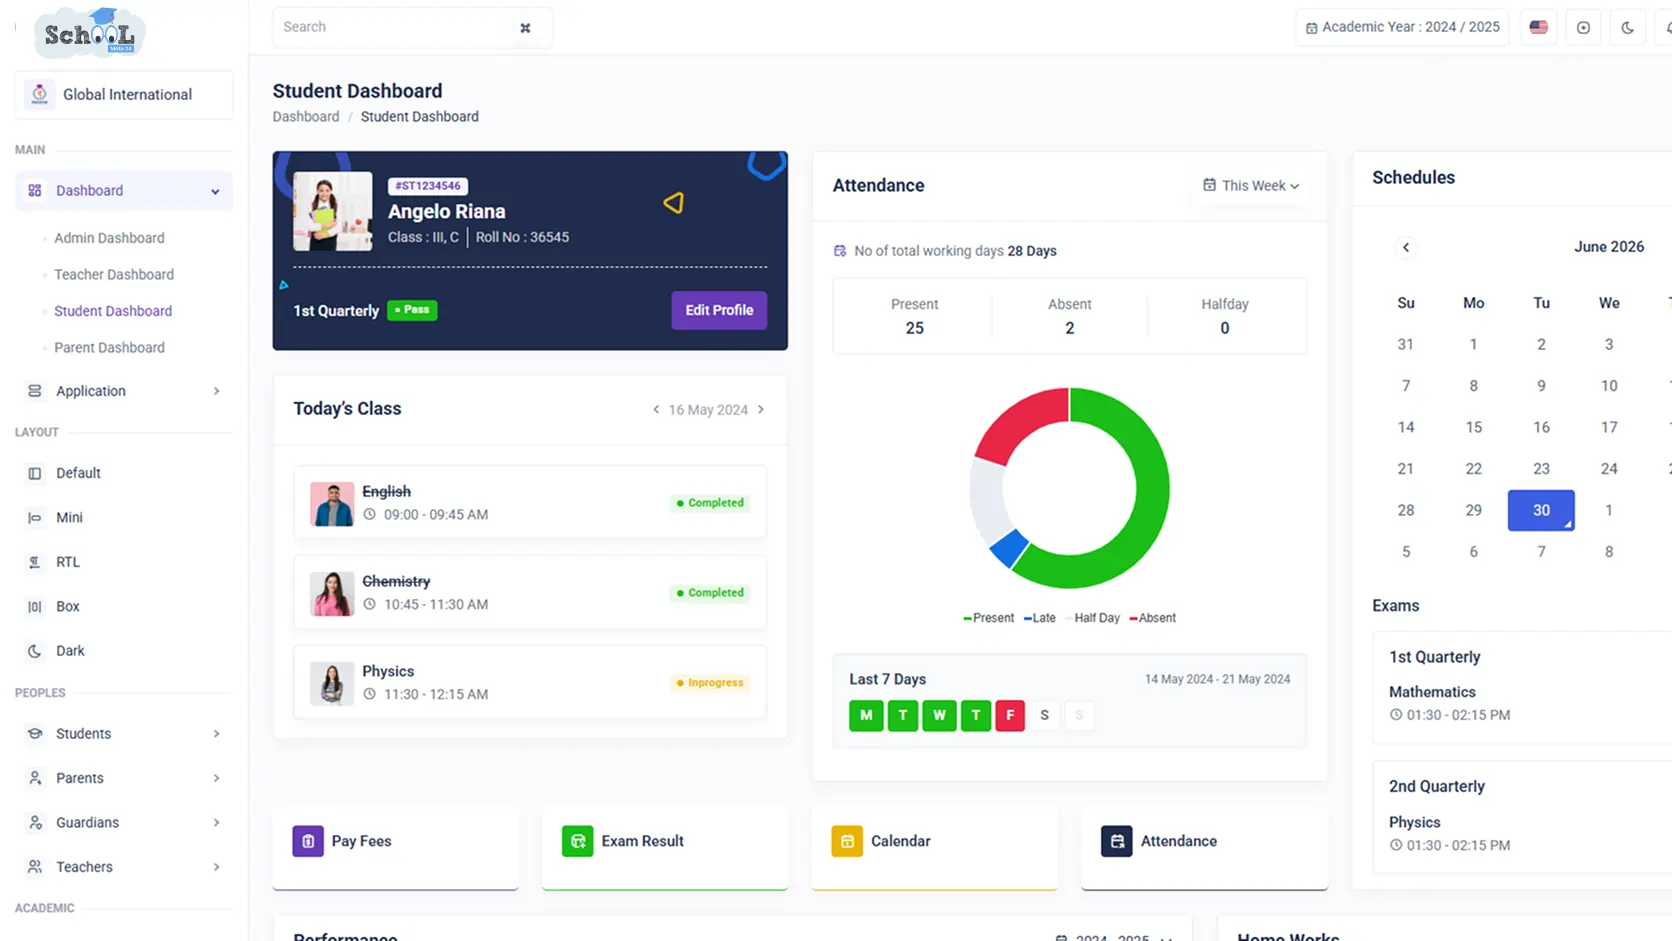Viewport: 1672px width, 941px height.
Task: Click the Pay Fees purple icon
Action: coord(308,841)
